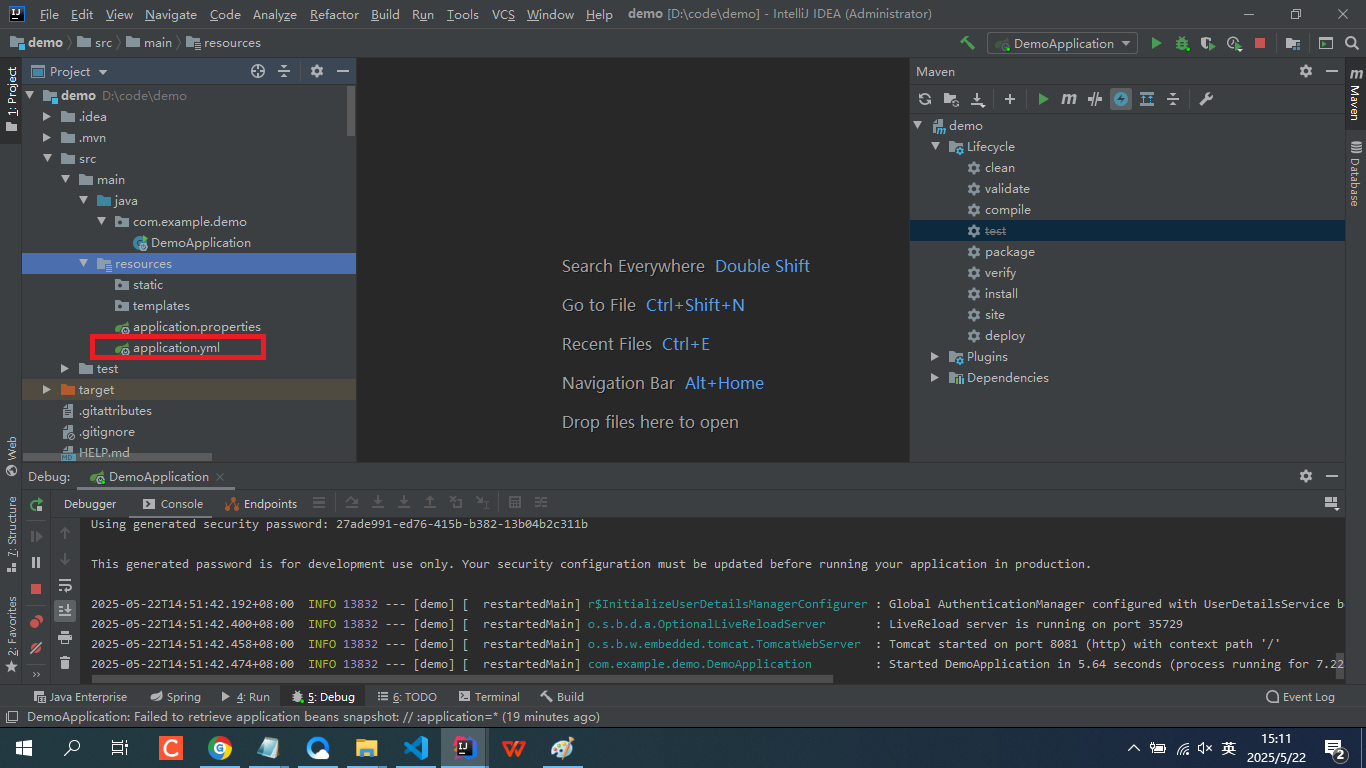Print console output icon
This screenshot has height=768, width=1366.
pos(65,637)
